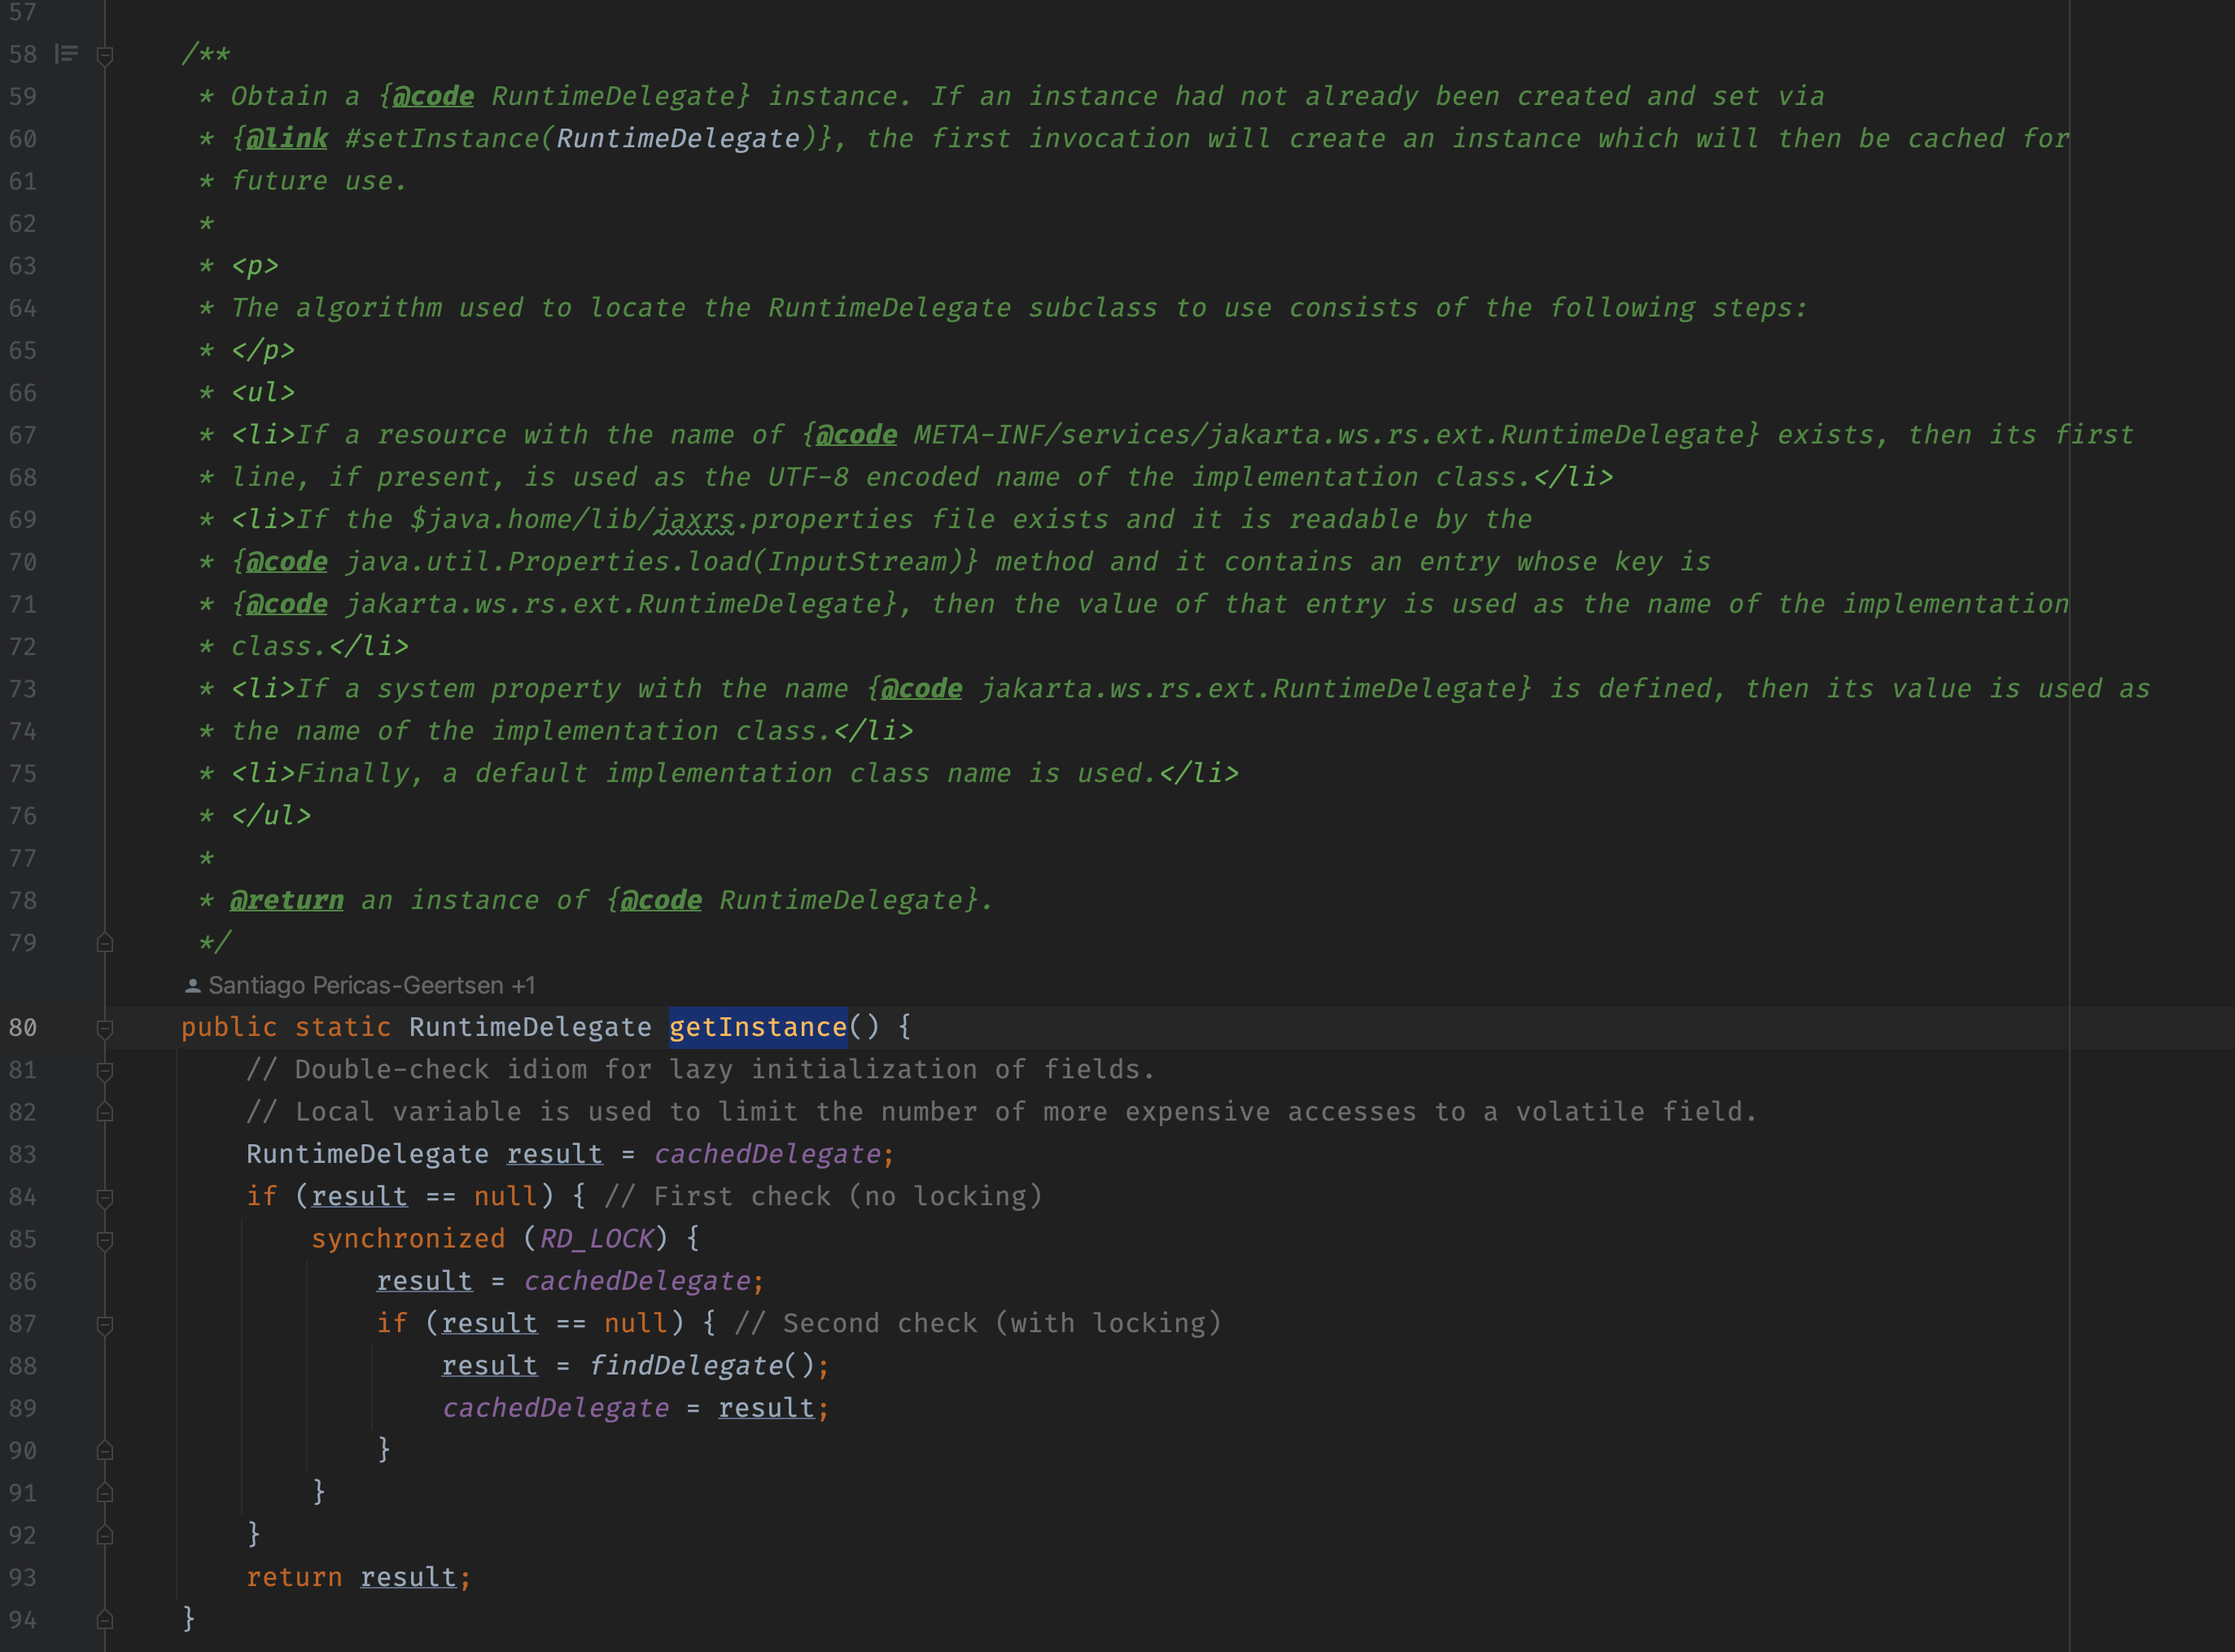This screenshot has width=2235, height=1652.
Task: Open author hint Santiago Pericas-Geertsen +1
Action: pos(370,986)
